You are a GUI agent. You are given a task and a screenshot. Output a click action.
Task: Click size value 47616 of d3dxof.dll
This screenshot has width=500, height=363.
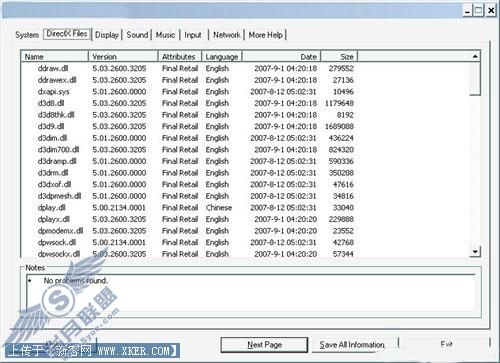pyautogui.click(x=343, y=184)
